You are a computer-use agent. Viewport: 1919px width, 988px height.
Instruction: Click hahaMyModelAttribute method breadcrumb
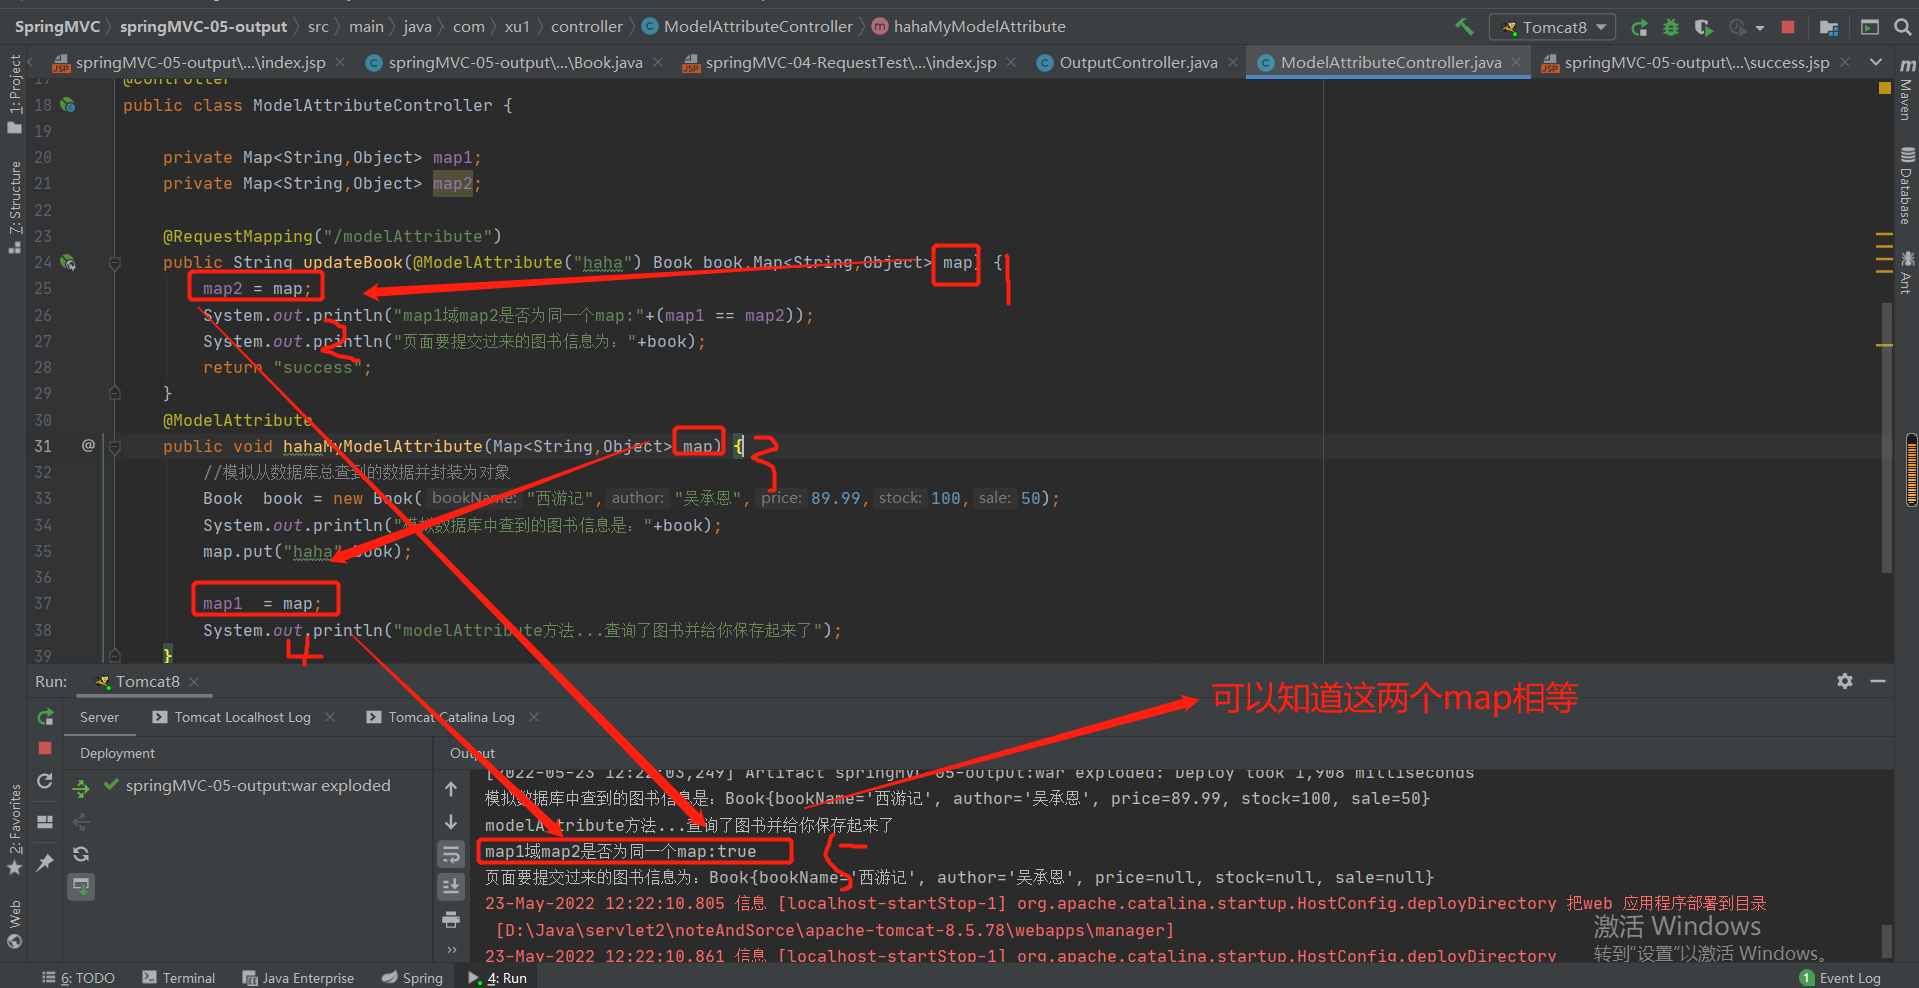pos(969,27)
